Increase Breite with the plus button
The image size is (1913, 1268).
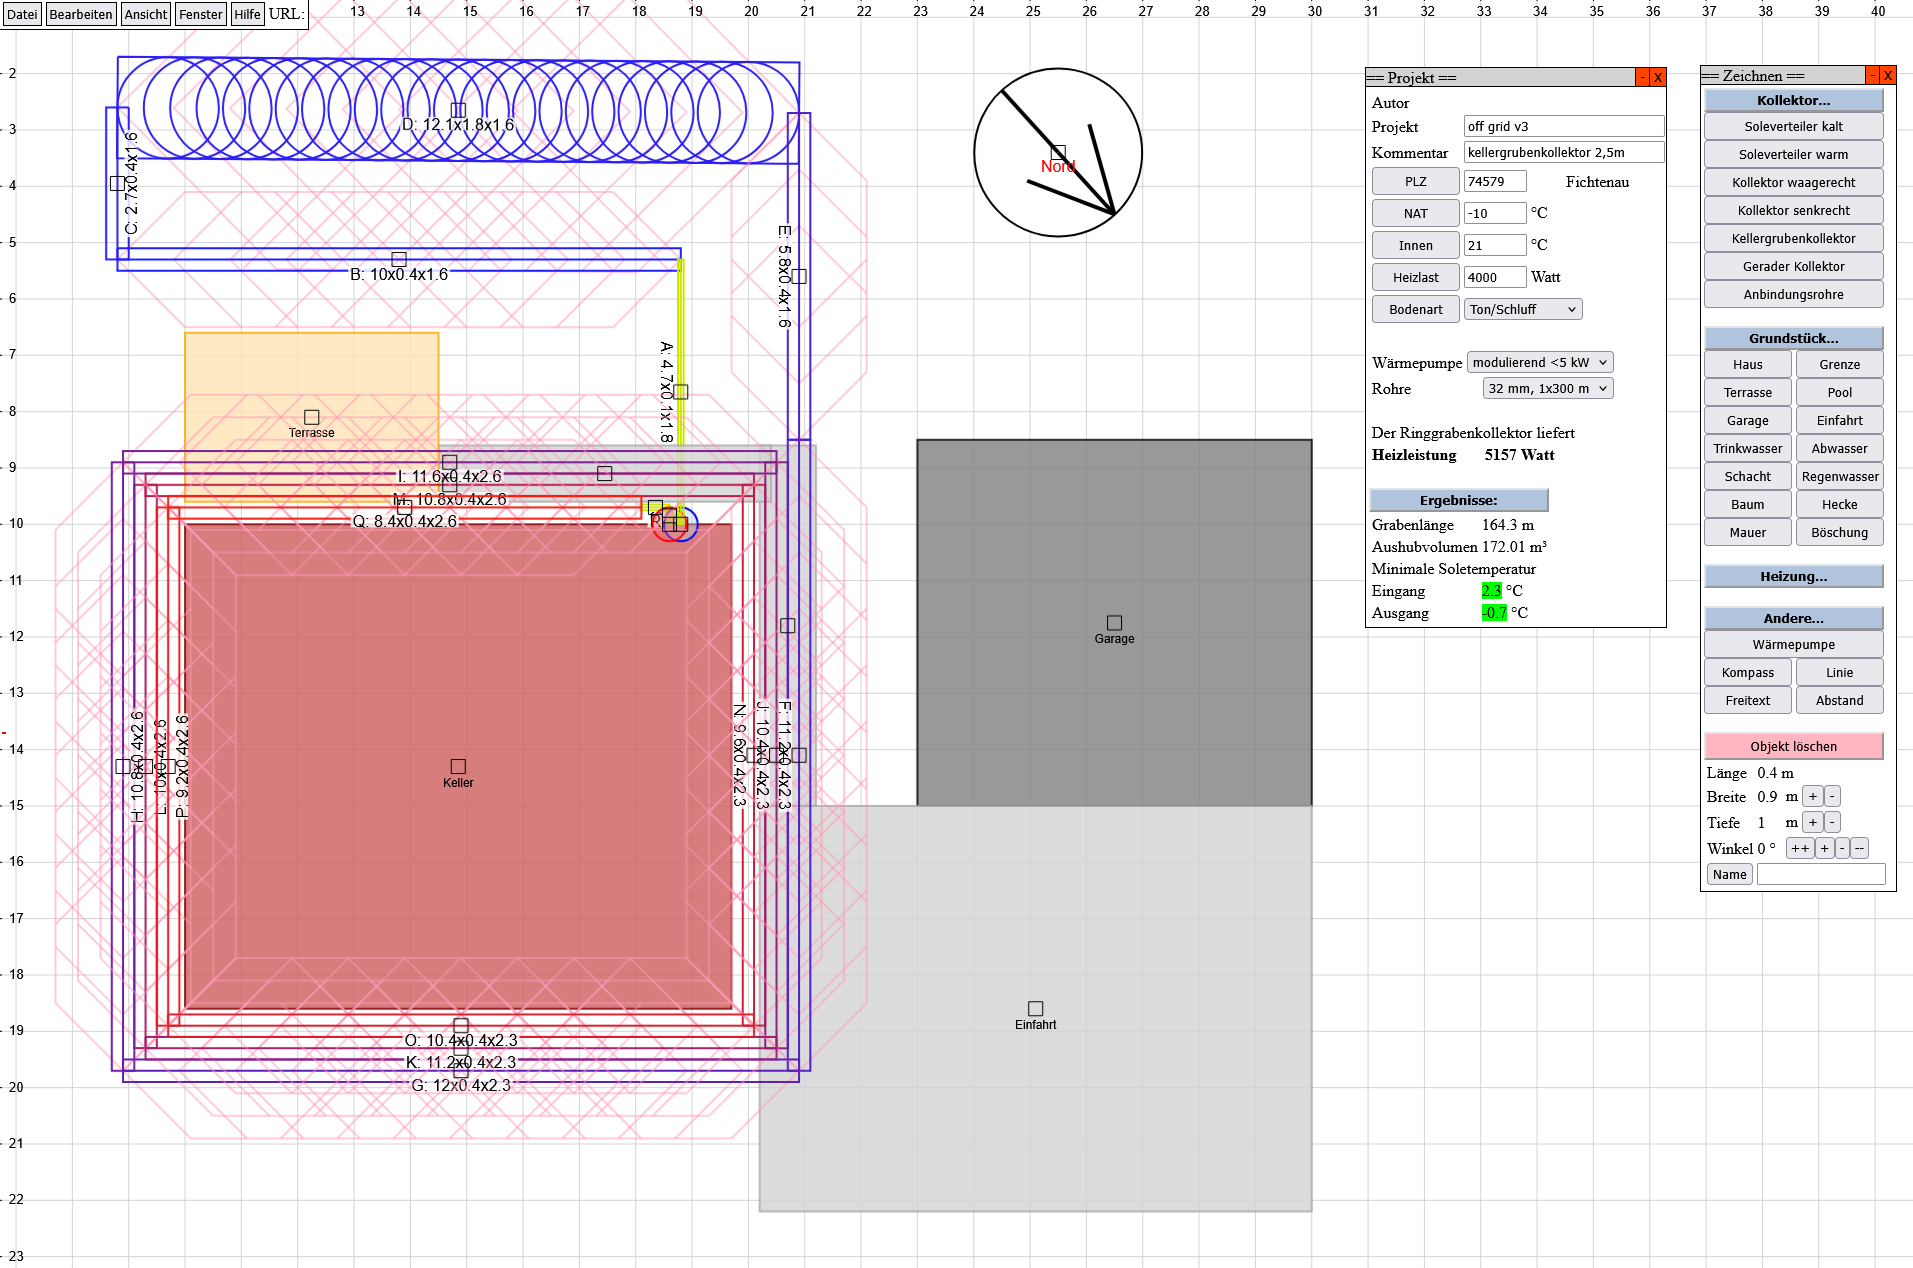click(1813, 797)
